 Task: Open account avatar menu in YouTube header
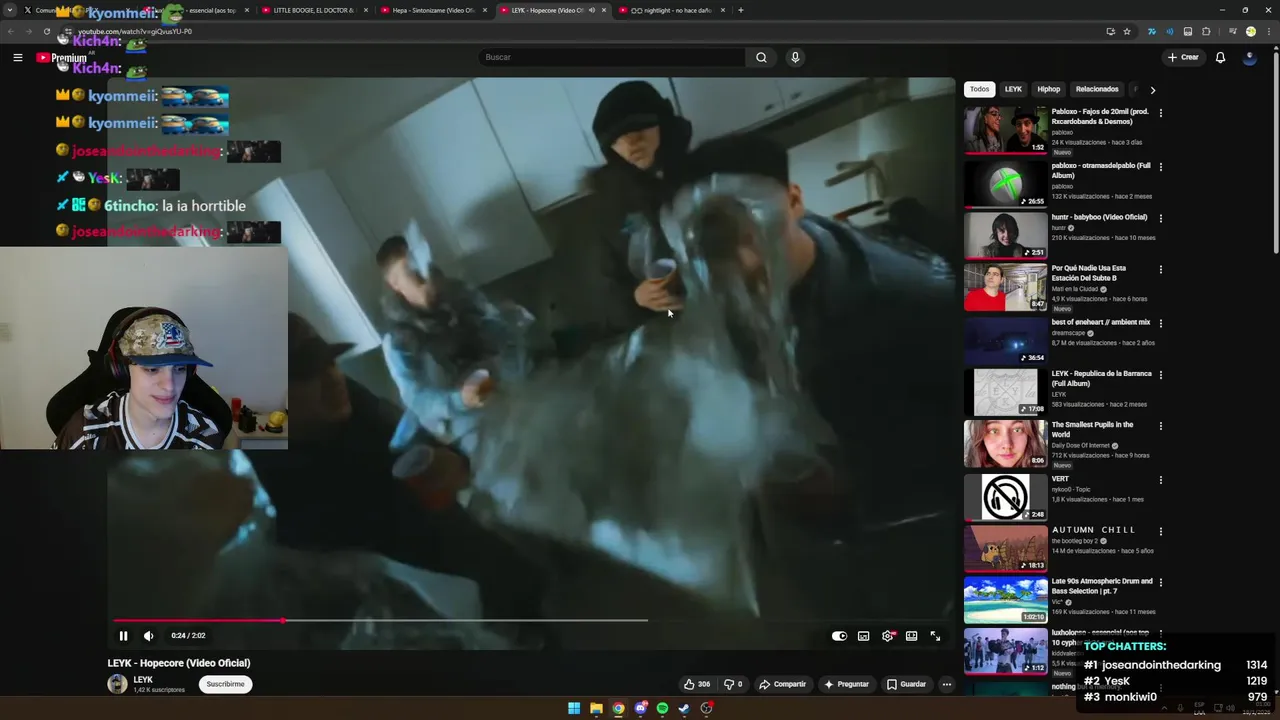(1249, 57)
